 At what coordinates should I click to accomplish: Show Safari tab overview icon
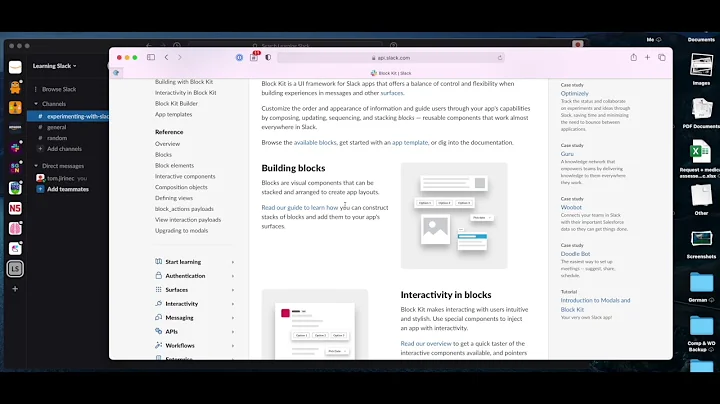pos(661,57)
